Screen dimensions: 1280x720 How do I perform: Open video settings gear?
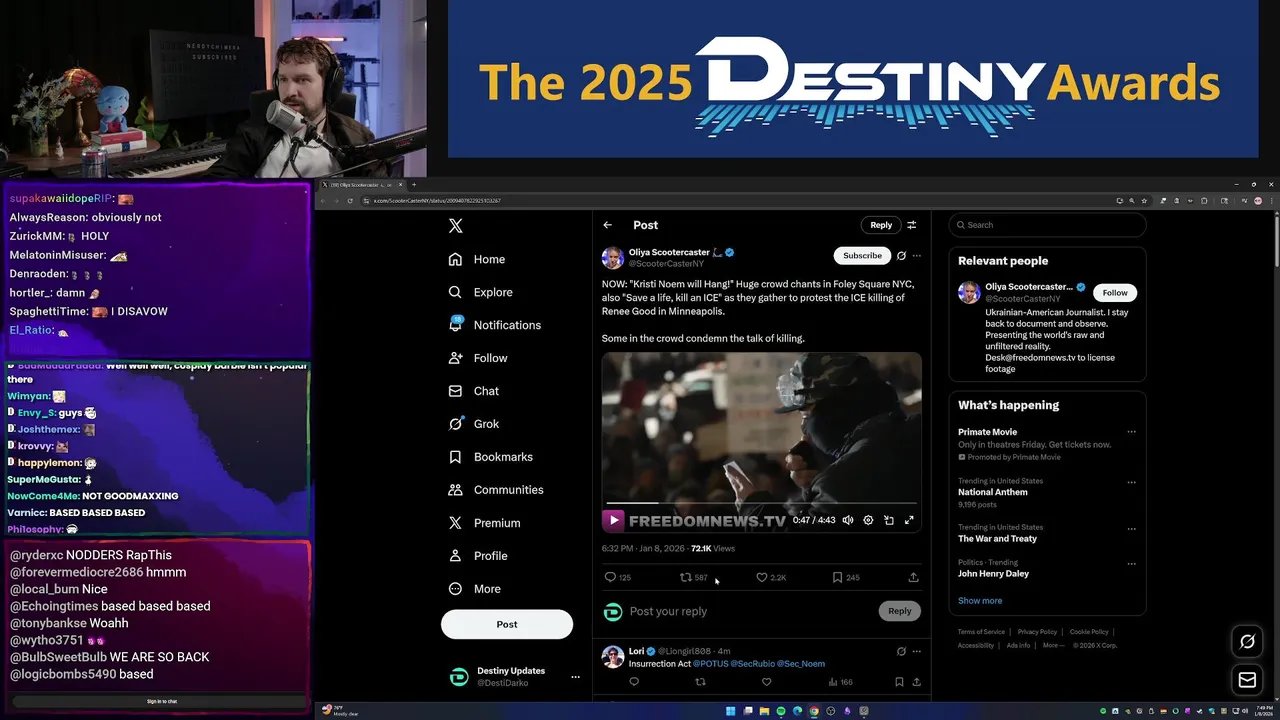868,520
